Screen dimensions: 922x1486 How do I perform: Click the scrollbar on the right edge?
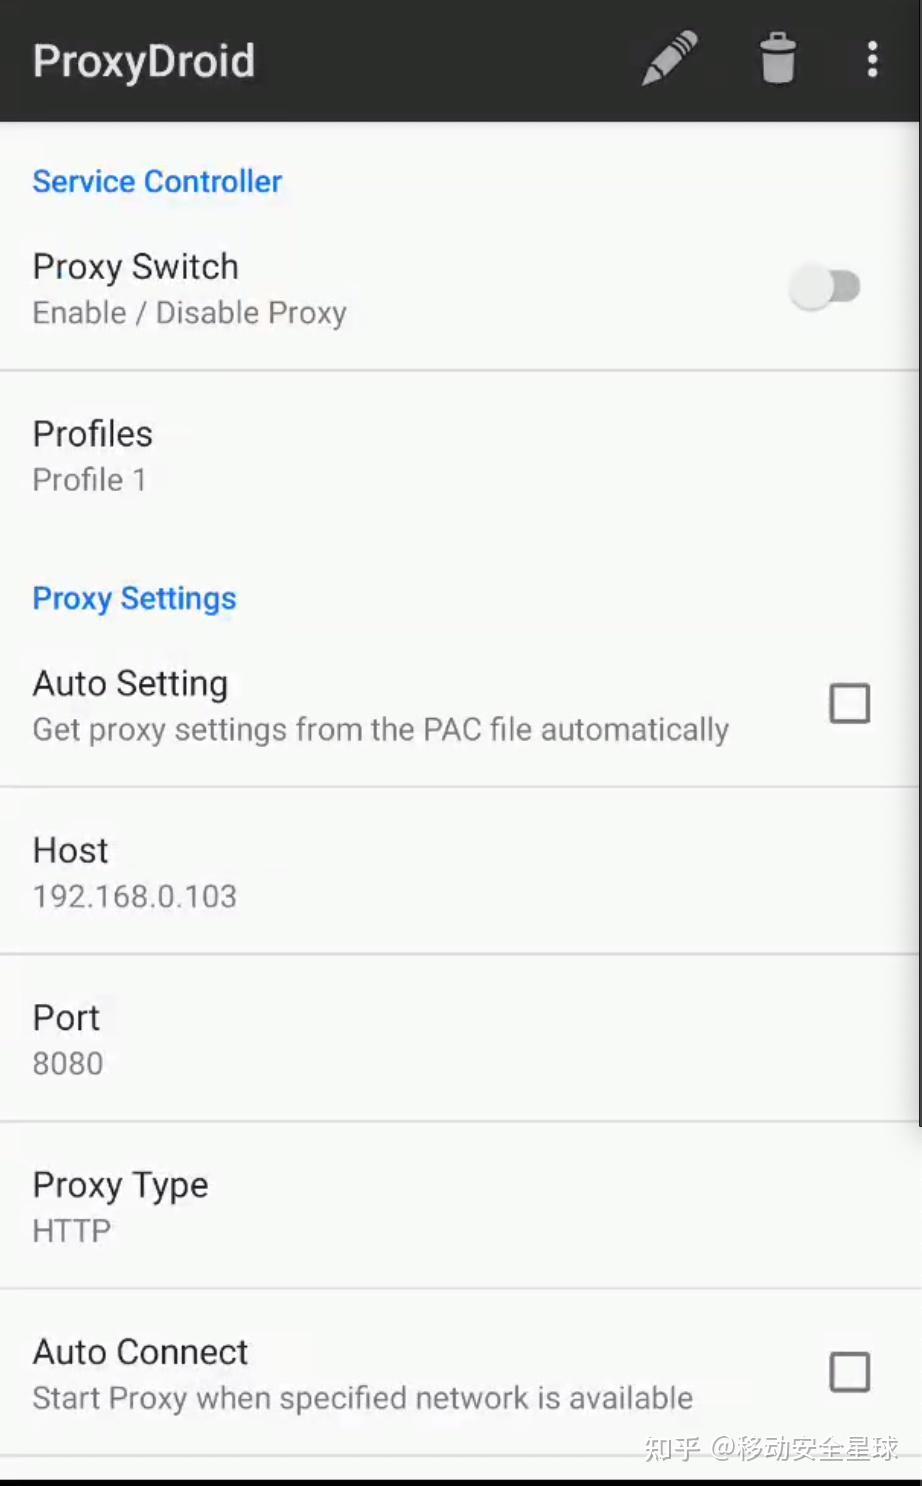tap(919, 624)
